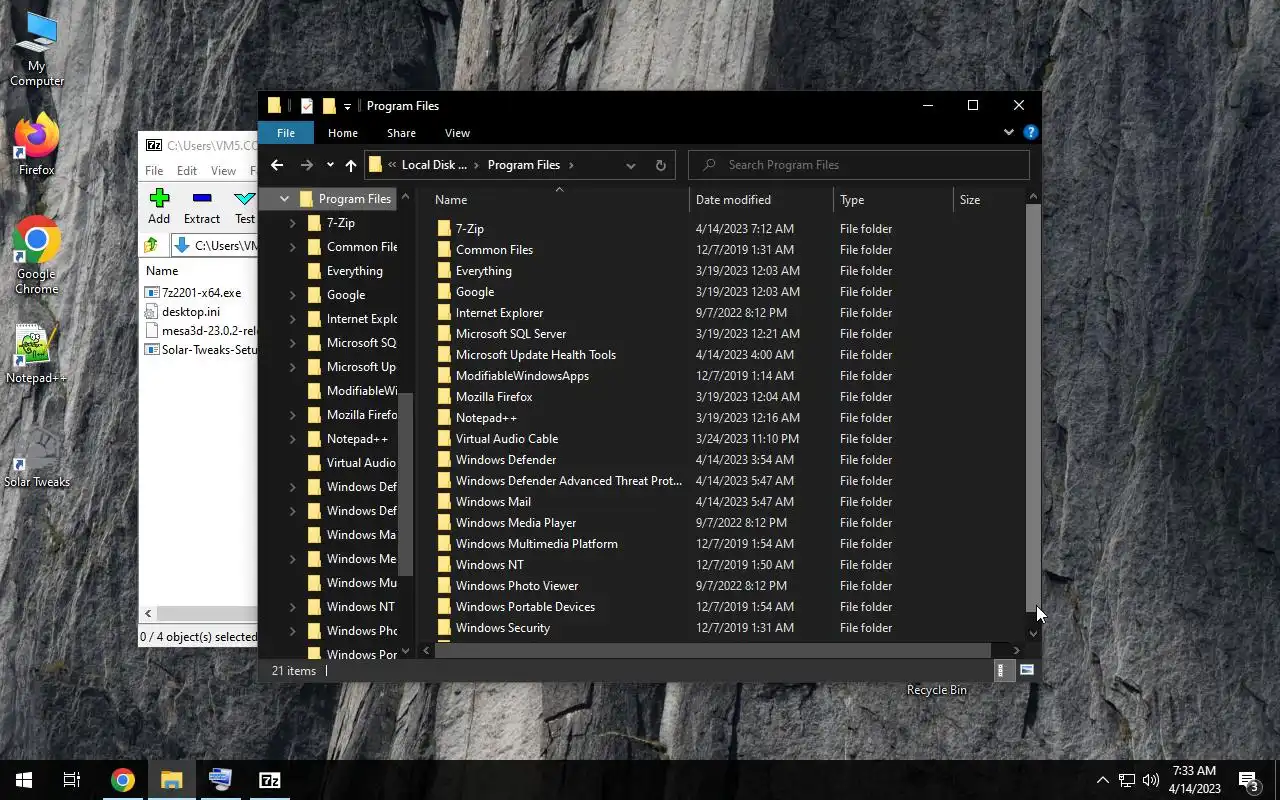This screenshot has height=800, width=1280.
Task: Click Windows Start button
Action: coord(24,780)
